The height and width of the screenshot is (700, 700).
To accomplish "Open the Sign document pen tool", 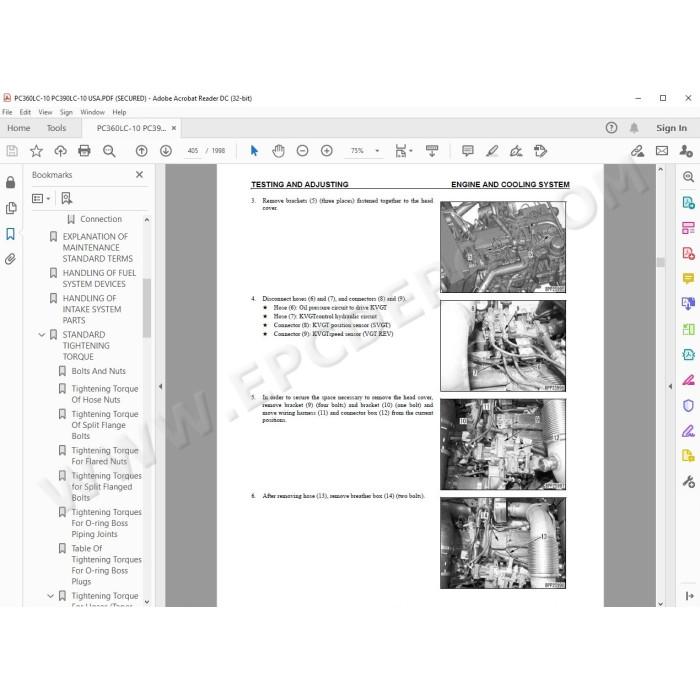I will pos(516,151).
